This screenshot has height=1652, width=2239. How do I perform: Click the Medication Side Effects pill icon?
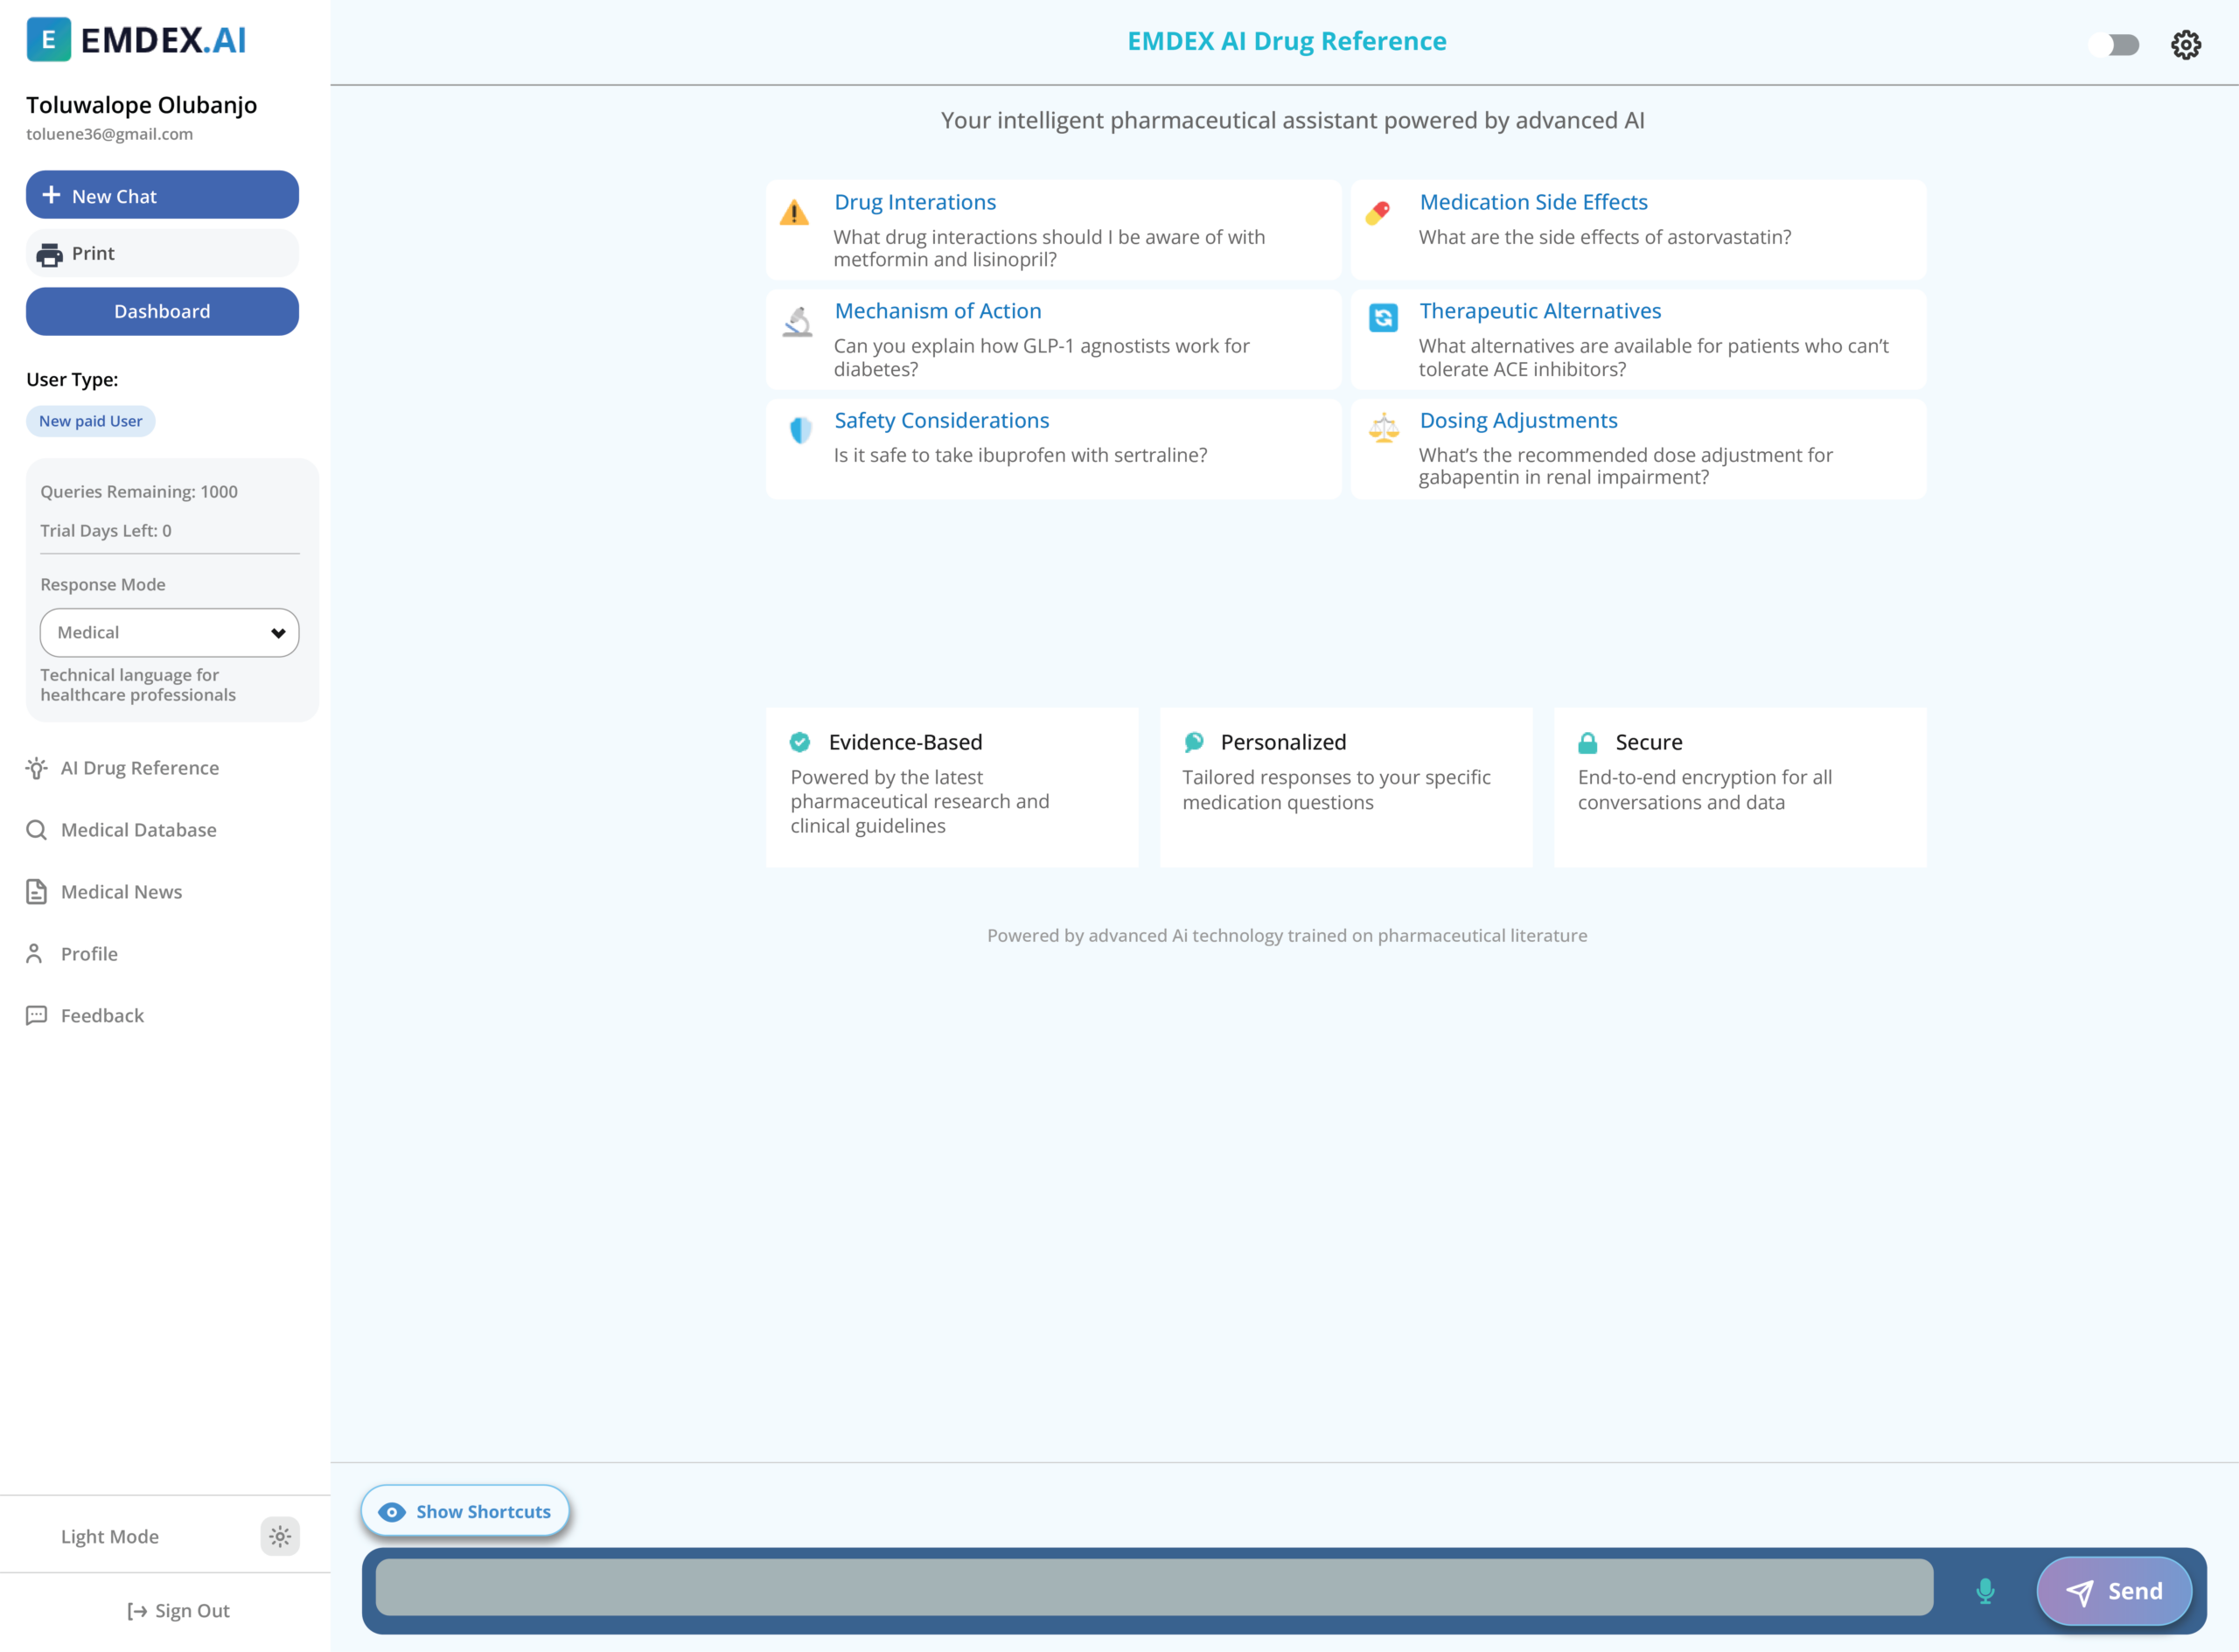[x=1378, y=212]
